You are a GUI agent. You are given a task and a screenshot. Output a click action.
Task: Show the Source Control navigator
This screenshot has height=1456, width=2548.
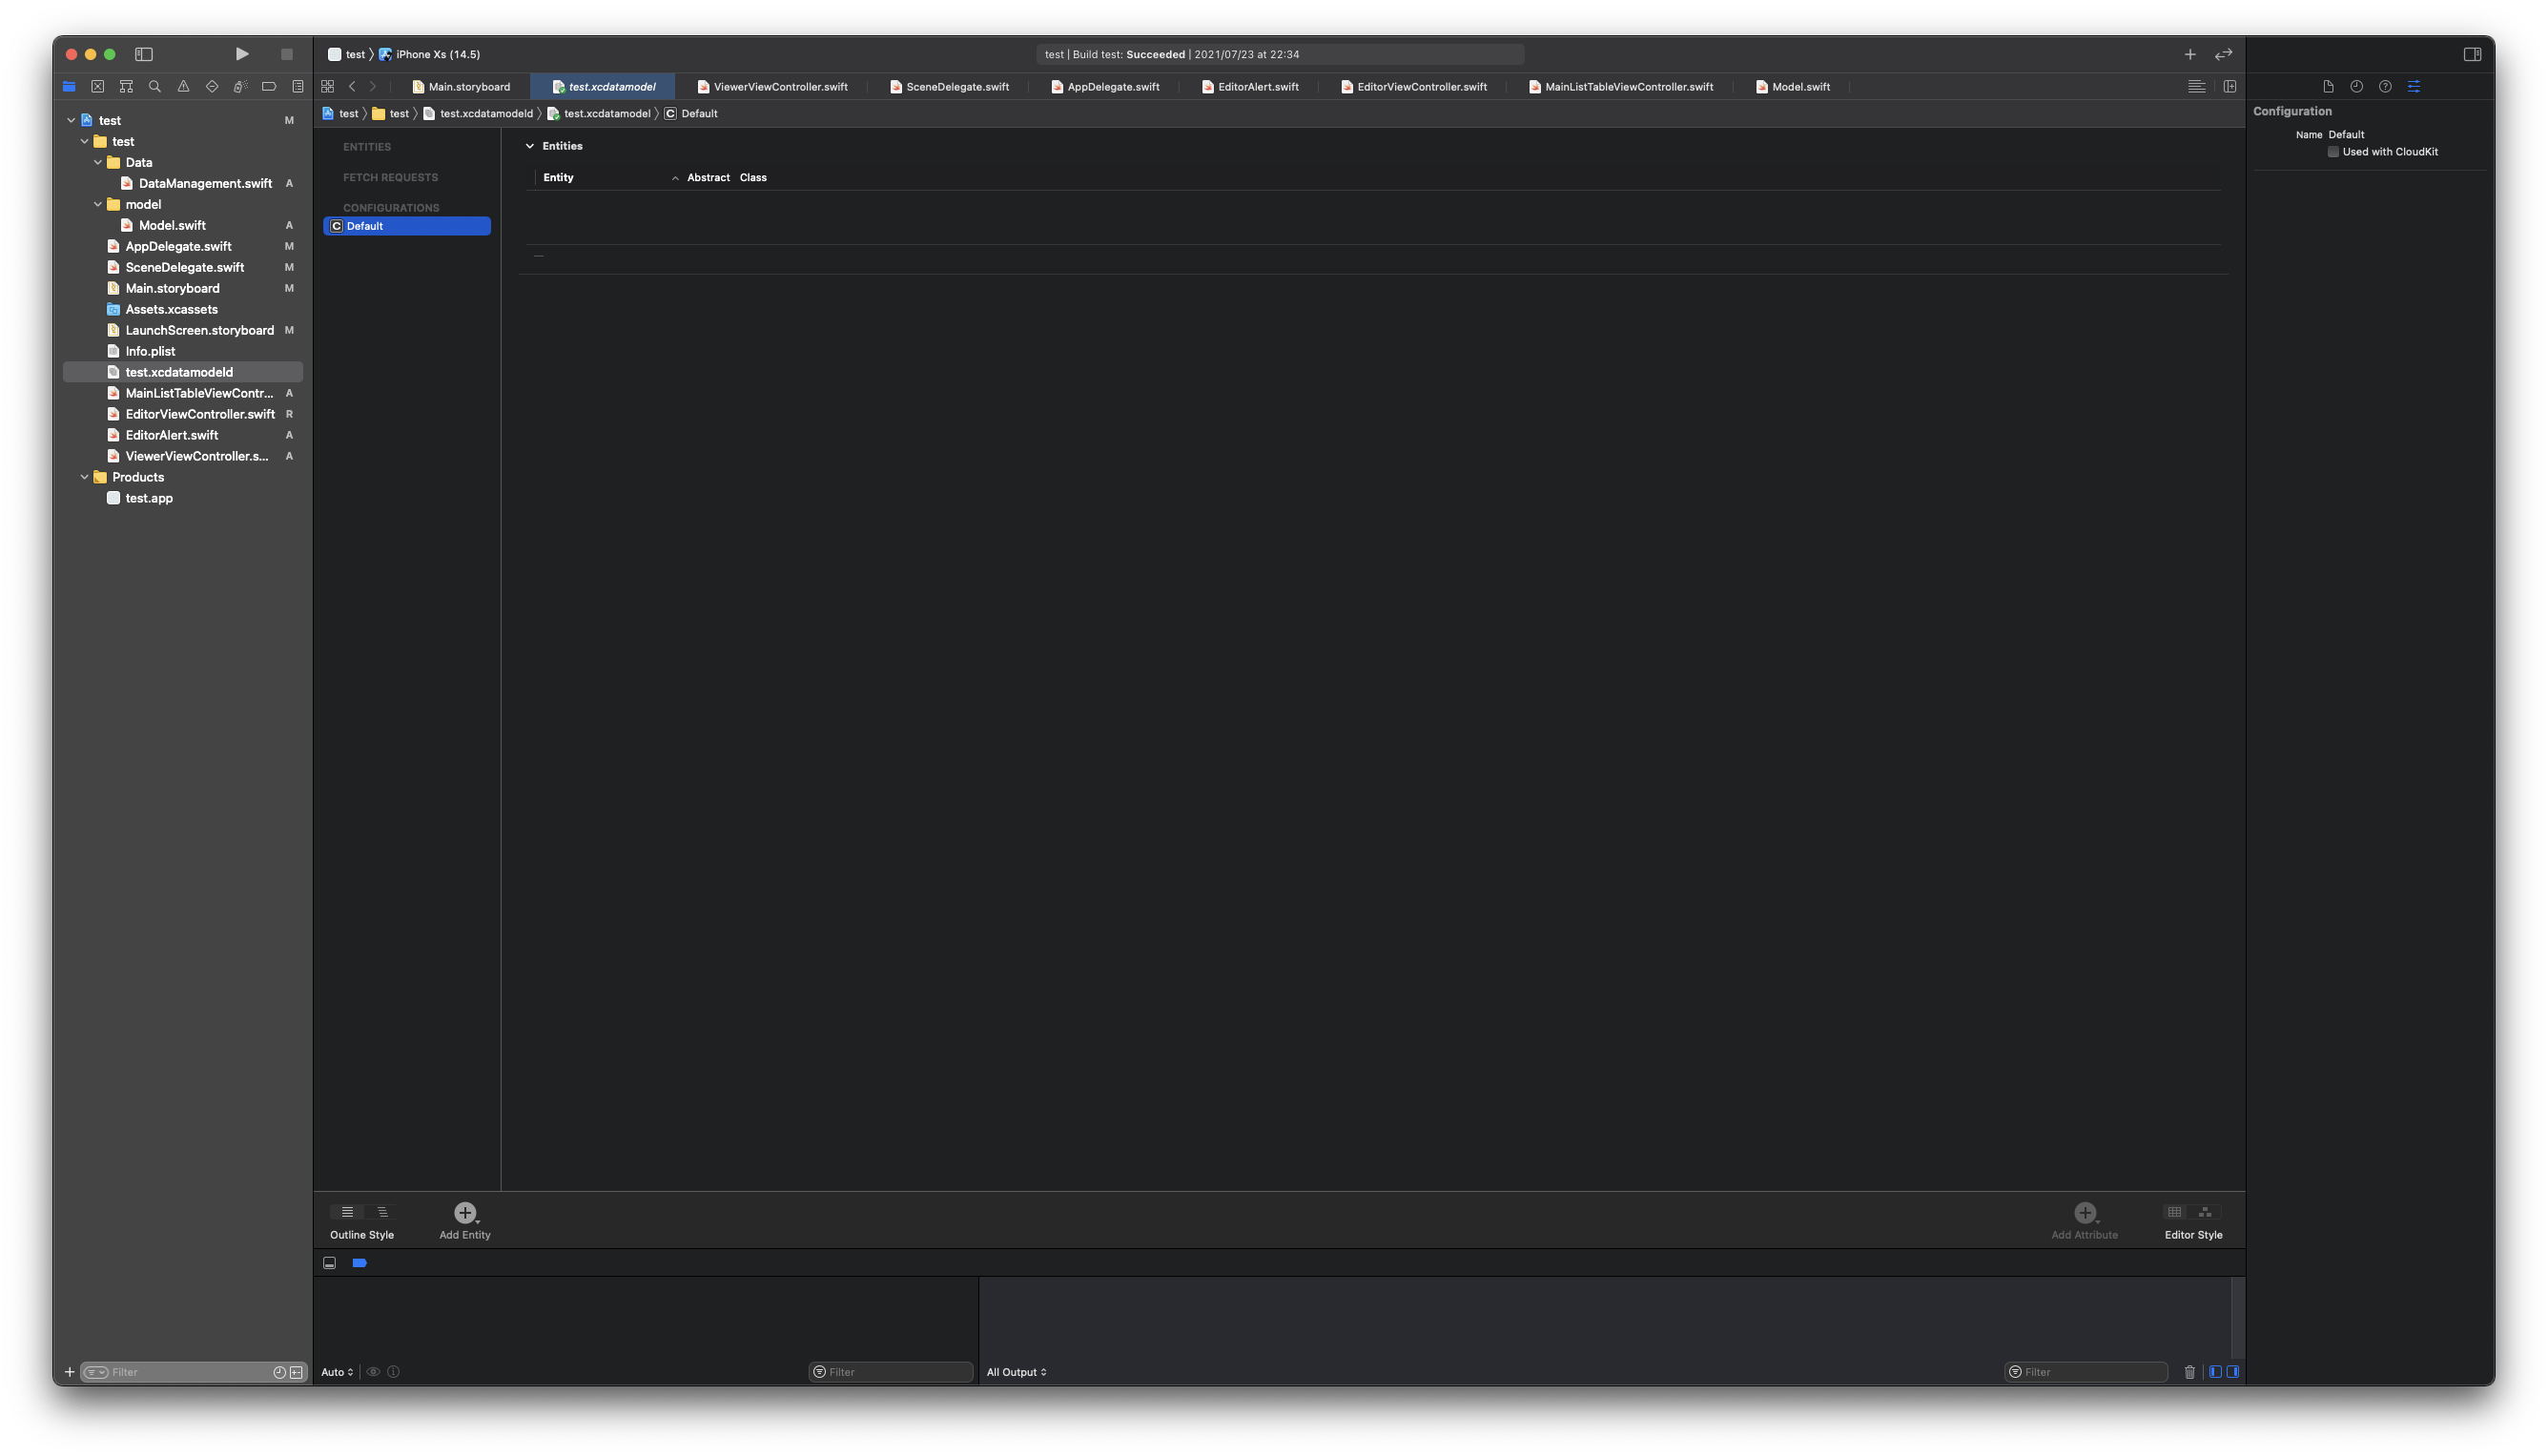coord(98,87)
